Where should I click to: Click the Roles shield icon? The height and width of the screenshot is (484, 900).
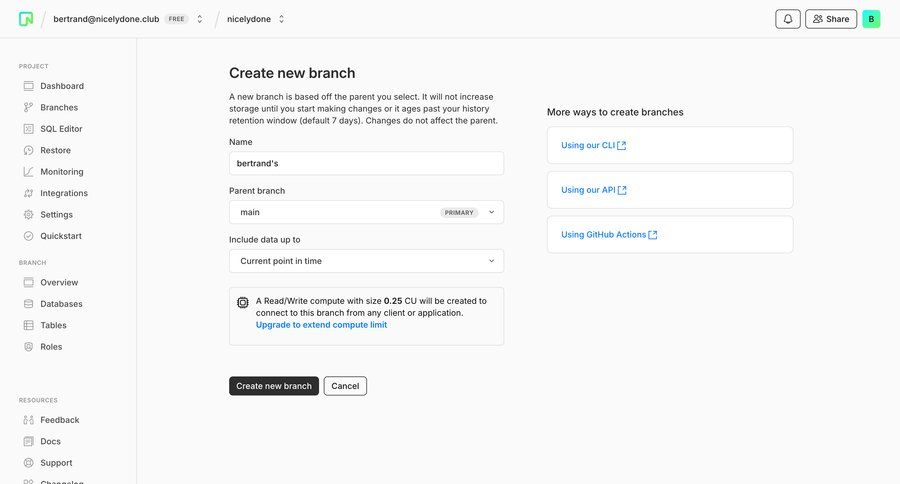(x=29, y=347)
